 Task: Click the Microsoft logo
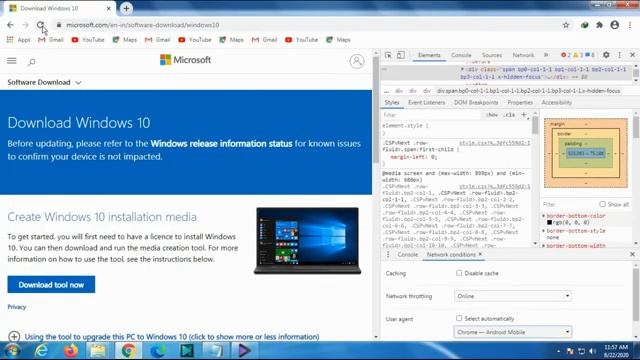185,60
